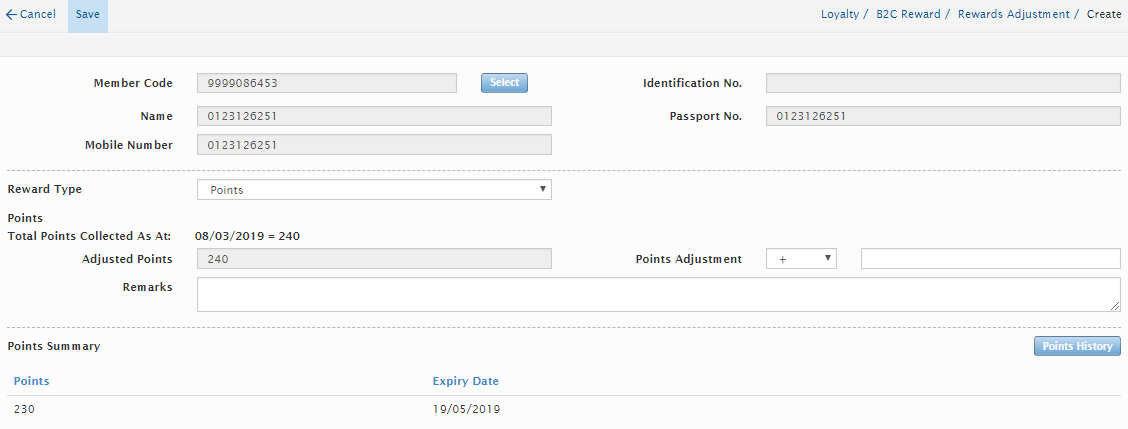Sort by Points column header
Screen dimensions: 1128x429
coord(31,381)
